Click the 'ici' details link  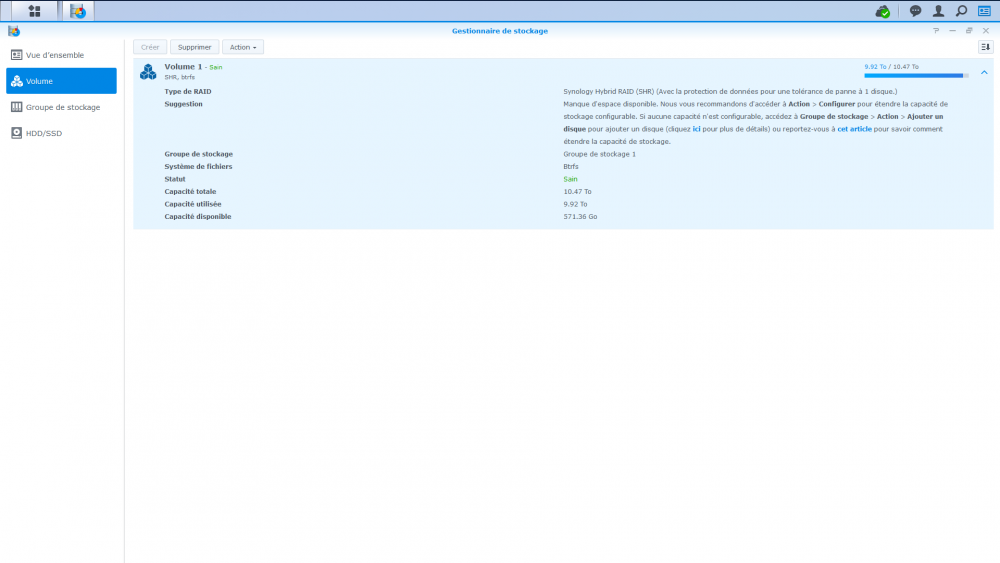[x=696, y=129]
